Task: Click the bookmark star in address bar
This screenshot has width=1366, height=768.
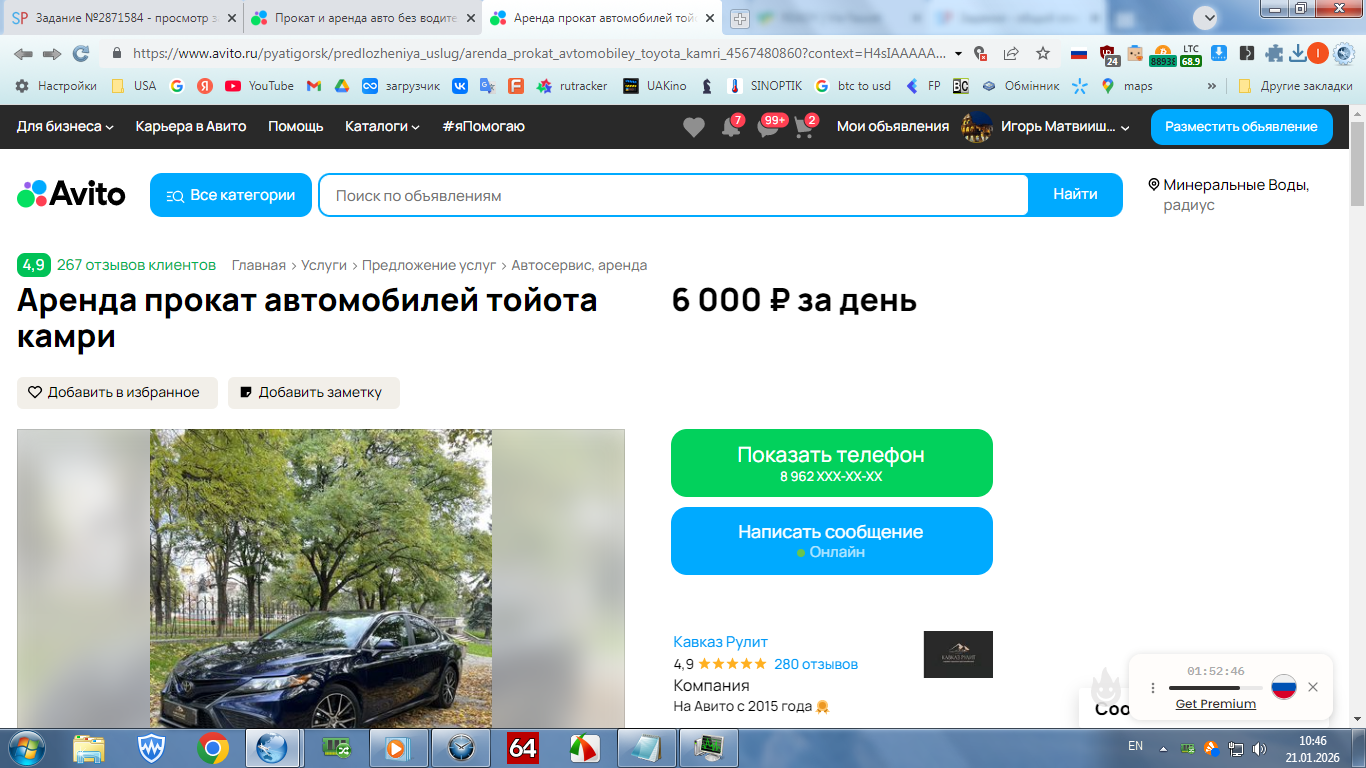Action: tap(1043, 53)
